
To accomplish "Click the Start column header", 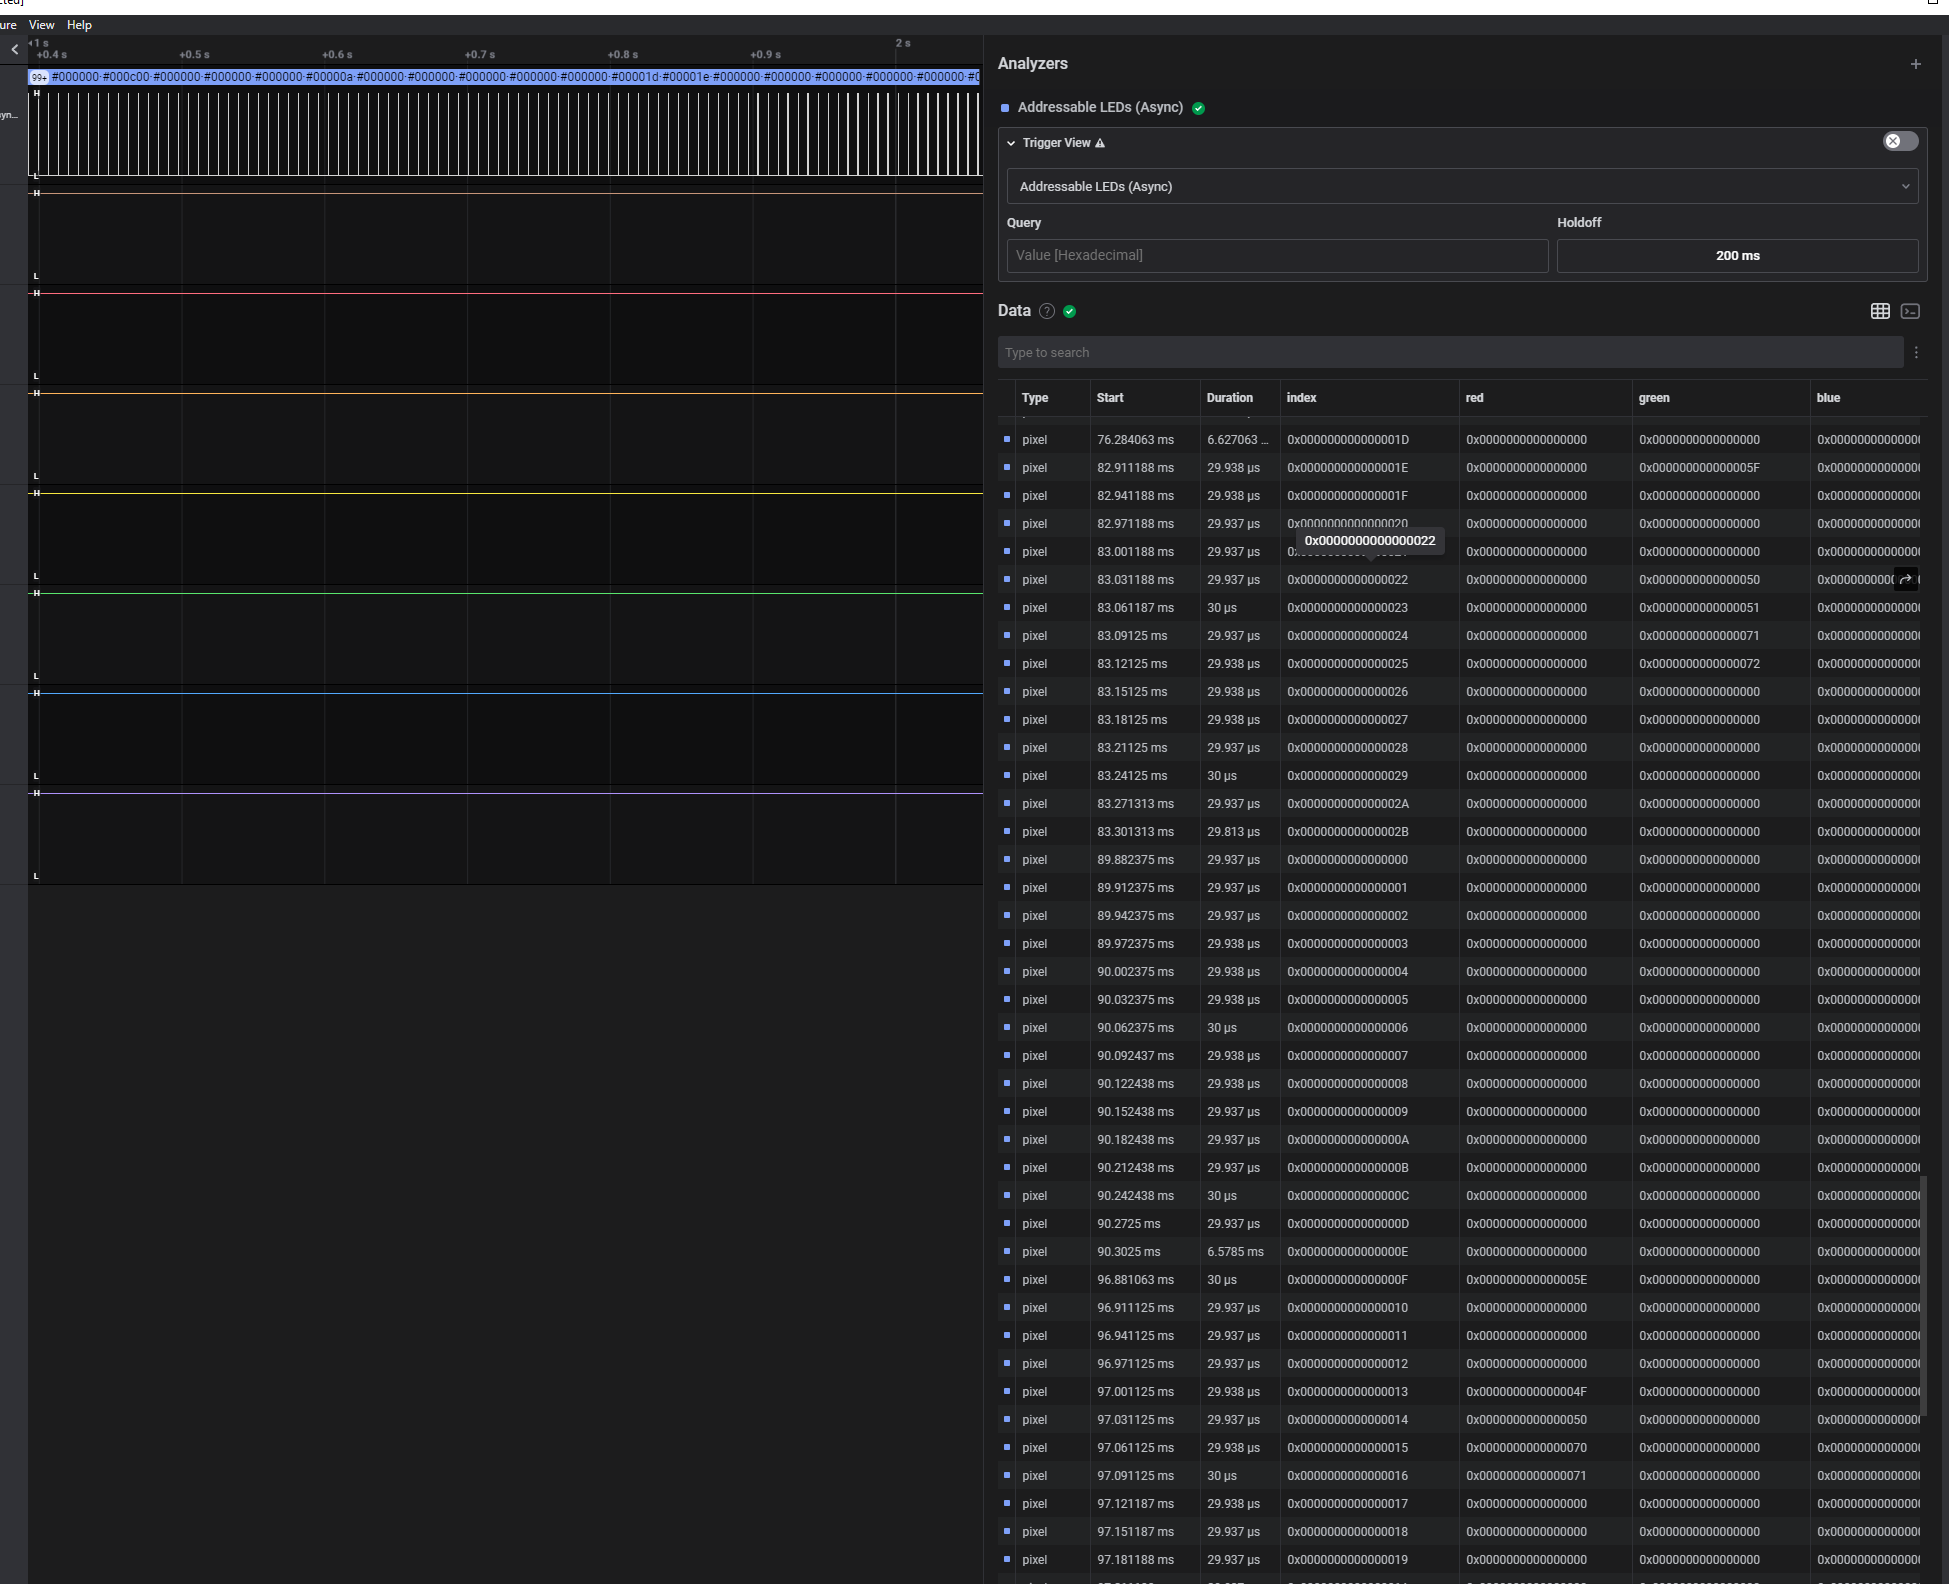I will point(1110,398).
